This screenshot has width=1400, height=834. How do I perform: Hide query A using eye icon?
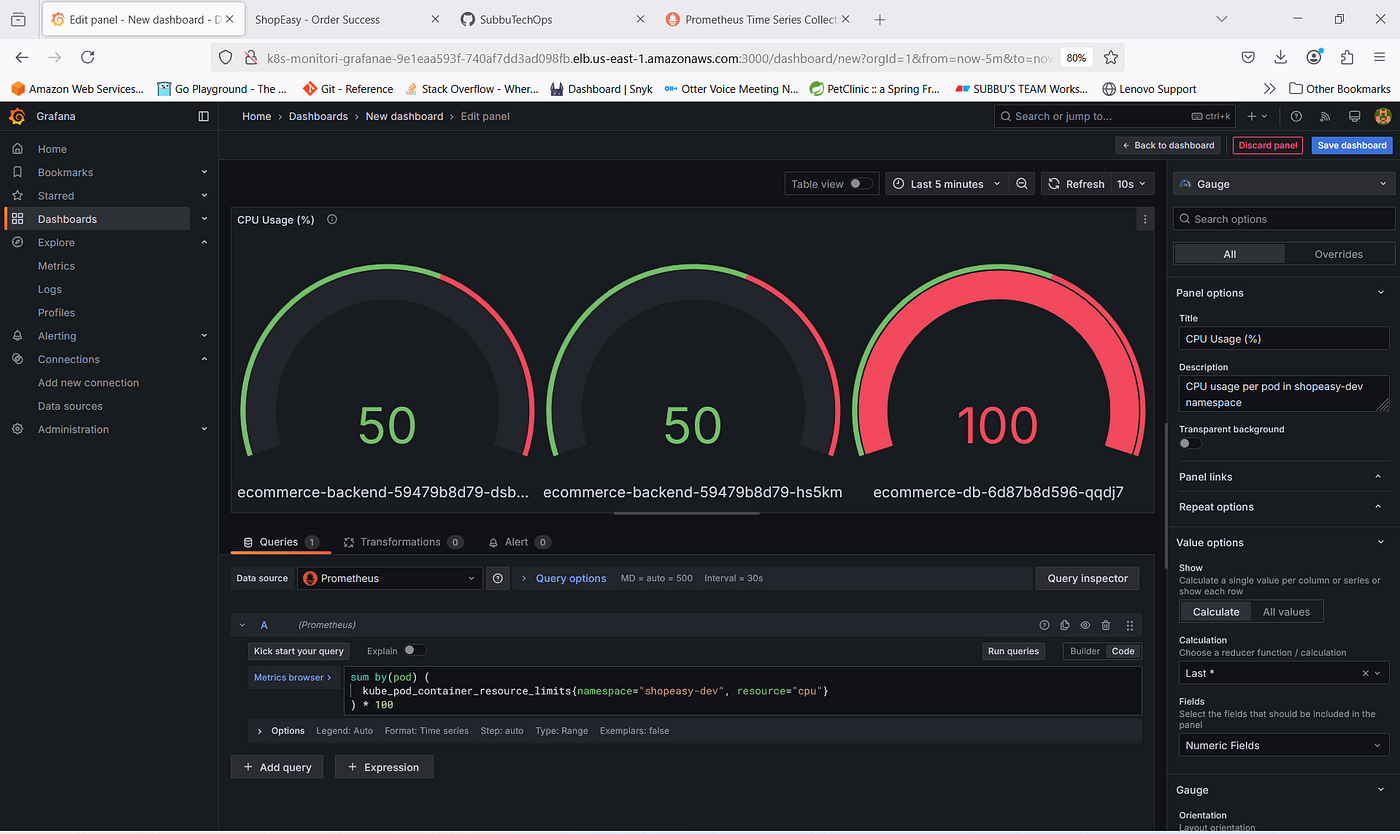tap(1085, 625)
